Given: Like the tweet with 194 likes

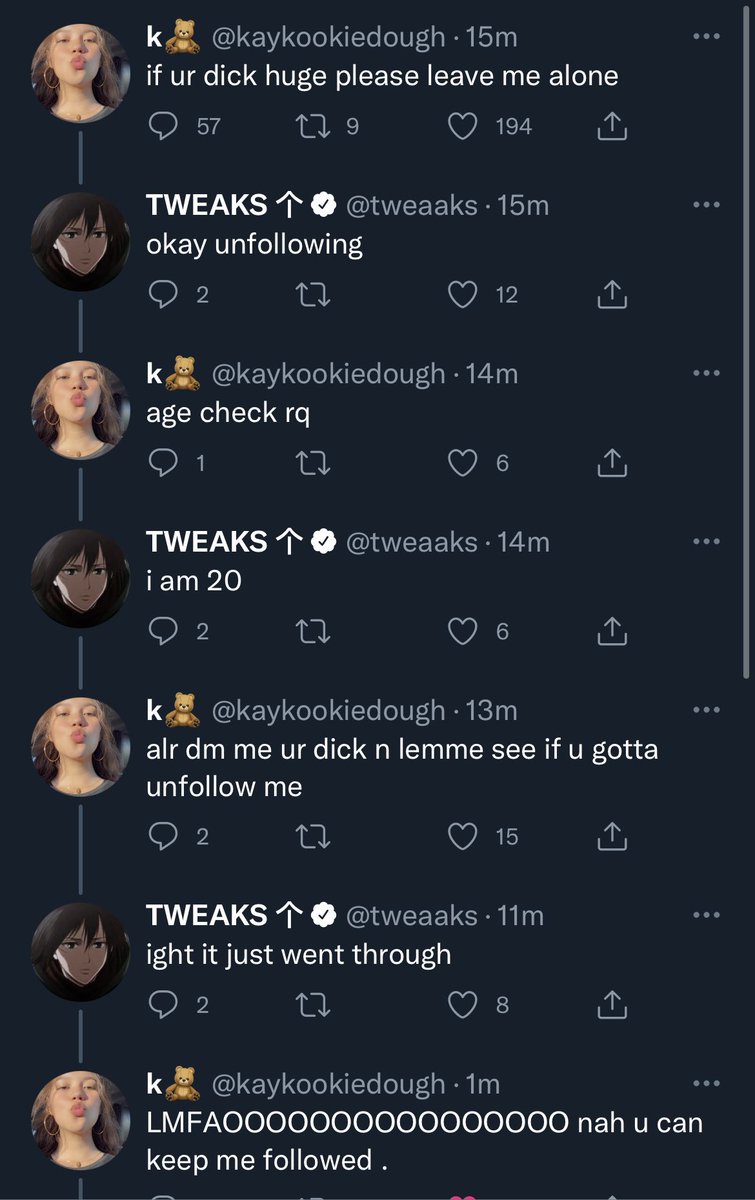Looking at the screenshot, I should 462,126.
